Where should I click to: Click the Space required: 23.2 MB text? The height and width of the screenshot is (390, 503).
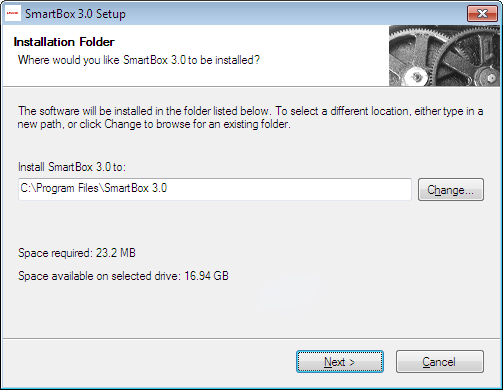tap(77, 253)
